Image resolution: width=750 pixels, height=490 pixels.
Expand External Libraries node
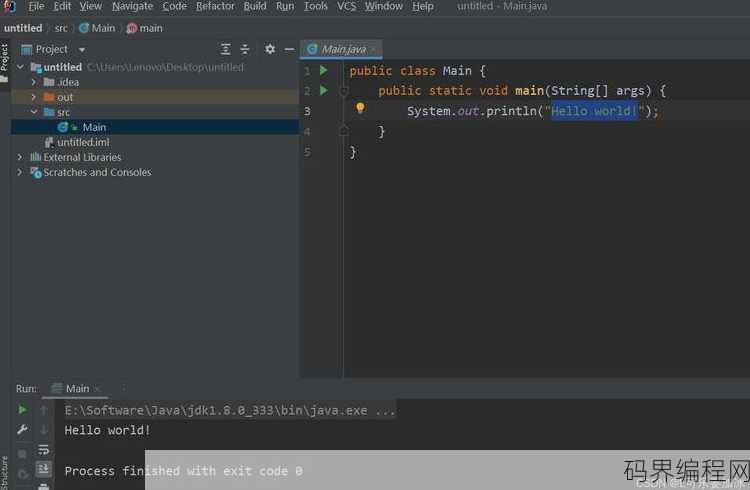click(20, 157)
